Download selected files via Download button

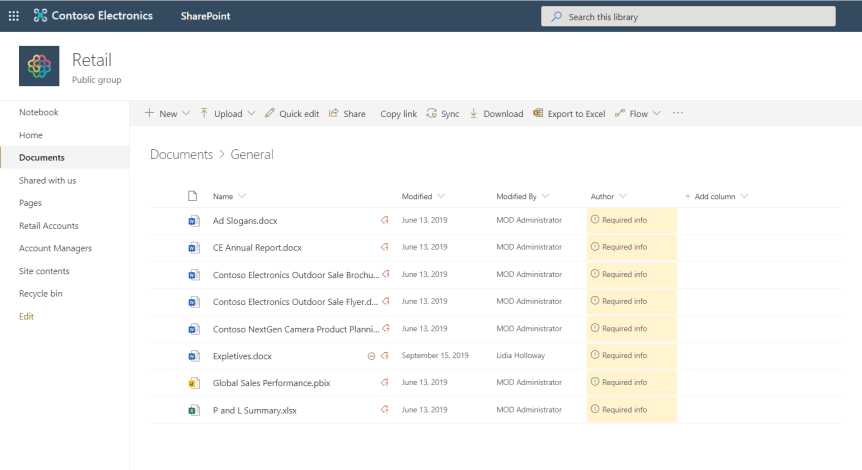coord(496,114)
